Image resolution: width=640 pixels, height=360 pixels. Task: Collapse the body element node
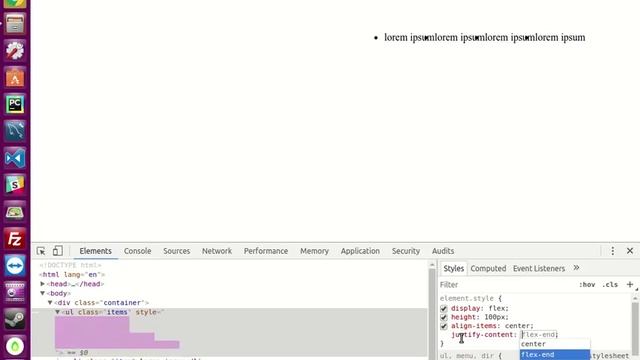(42, 293)
